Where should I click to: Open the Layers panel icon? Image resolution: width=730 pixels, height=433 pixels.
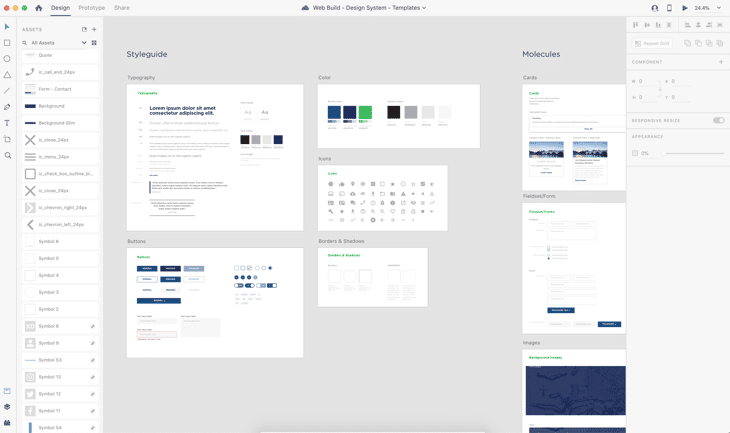pyautogui.click(x=7, y=407)
